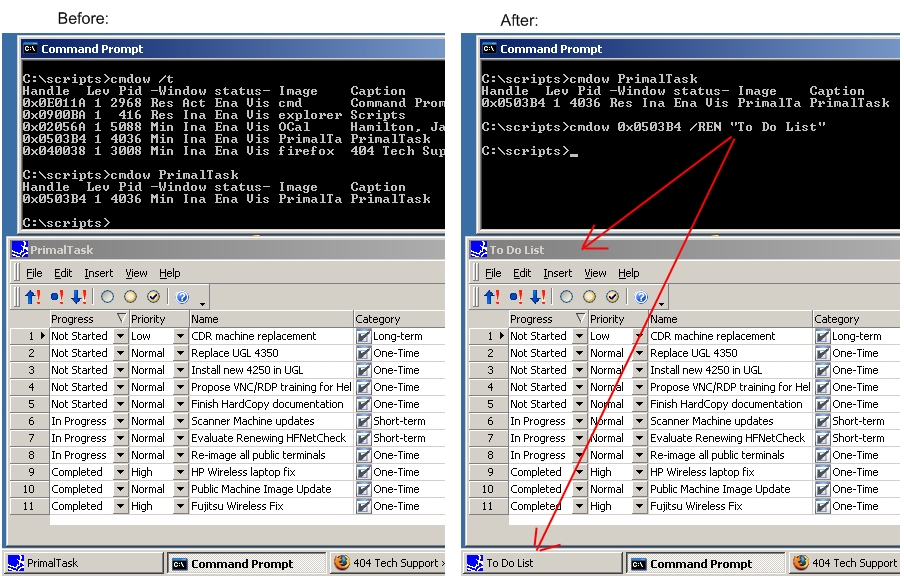Click normal priority red dot icon in PrimalTask toolbar

point(56,297)
